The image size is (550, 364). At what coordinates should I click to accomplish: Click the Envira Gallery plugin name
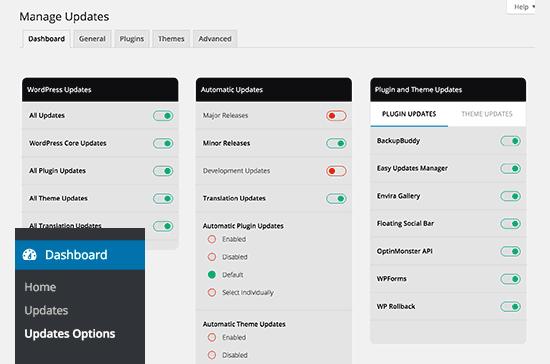398,196
